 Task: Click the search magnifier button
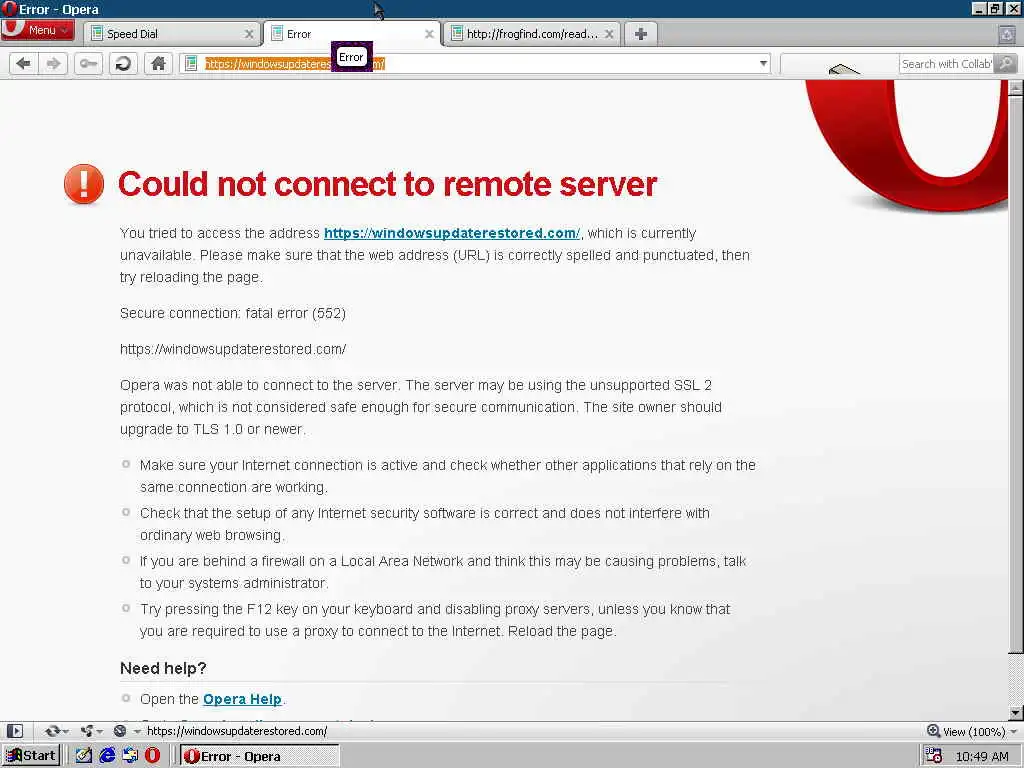pos(1006,63)
